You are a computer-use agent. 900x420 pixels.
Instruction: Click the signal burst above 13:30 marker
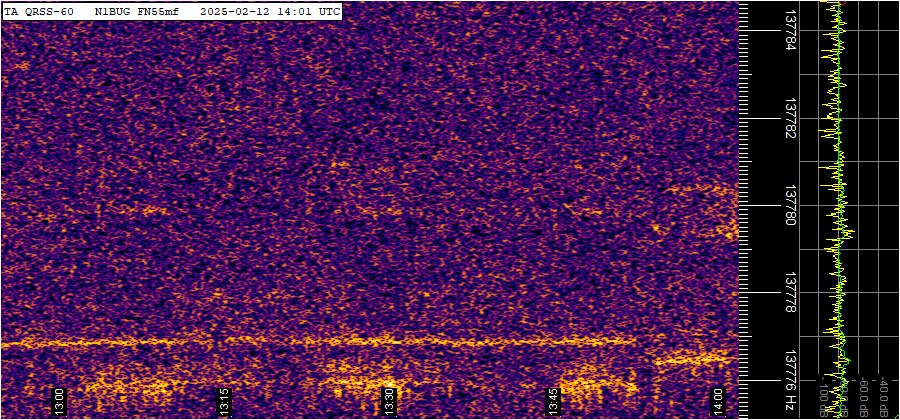(x=365, y=380)
